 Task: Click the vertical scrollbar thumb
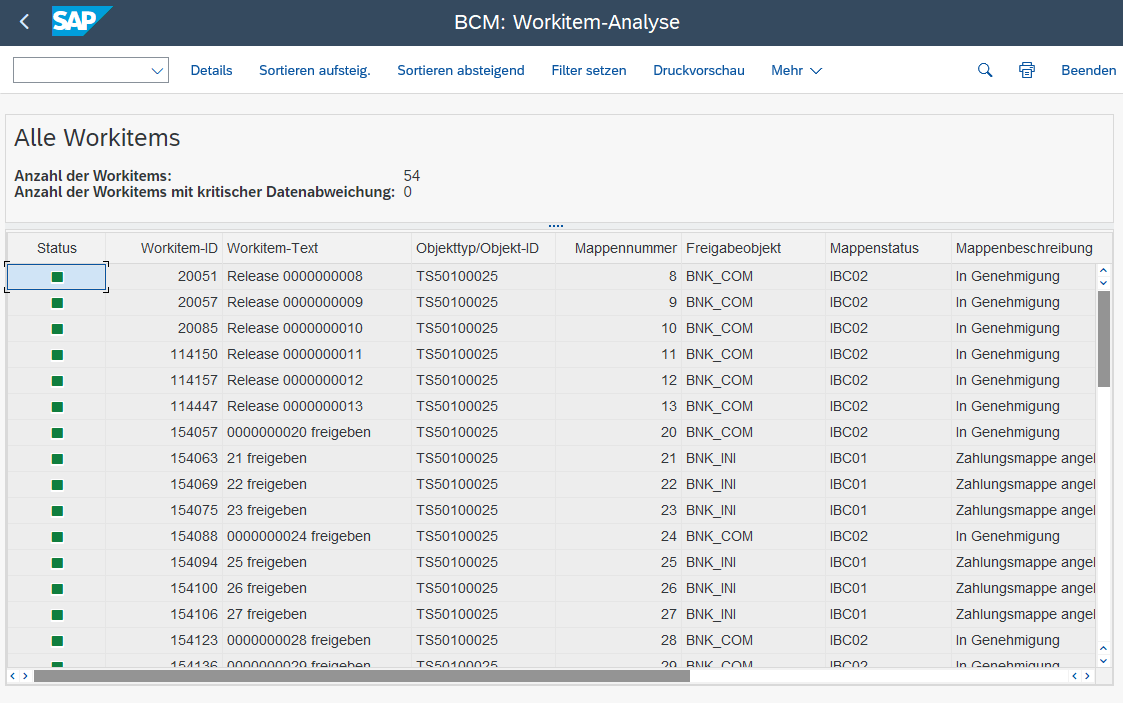[1104, 338]
